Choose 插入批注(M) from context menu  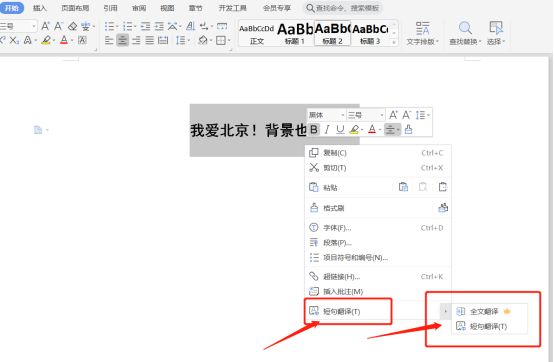[x=378, y=291]
